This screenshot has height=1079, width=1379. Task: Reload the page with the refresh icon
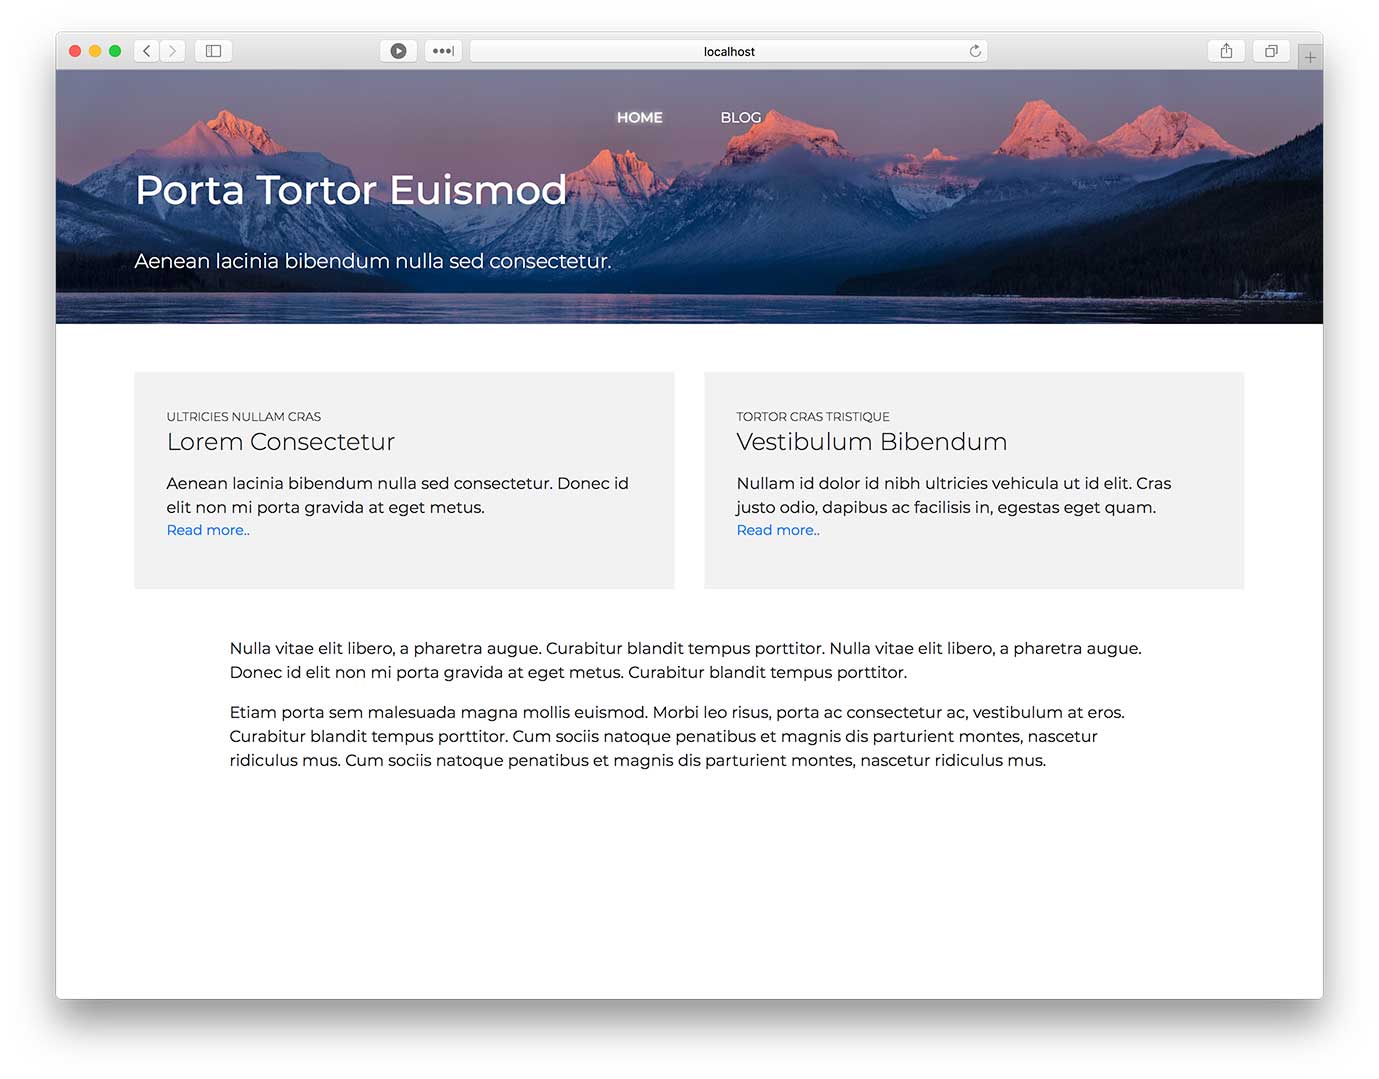coord(975,51)
